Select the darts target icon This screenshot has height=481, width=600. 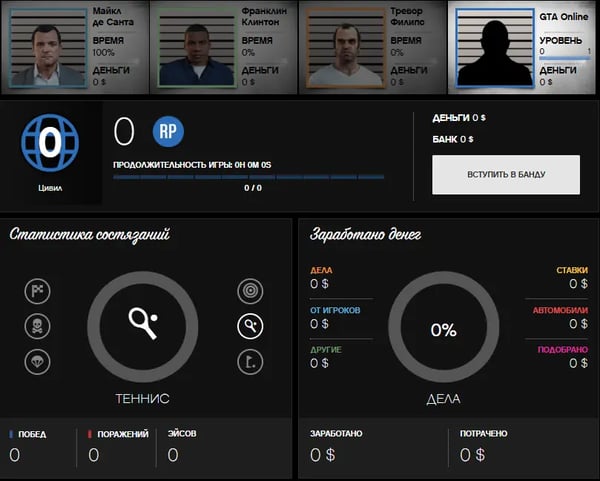pyautogui.click(x=250, y=291)
